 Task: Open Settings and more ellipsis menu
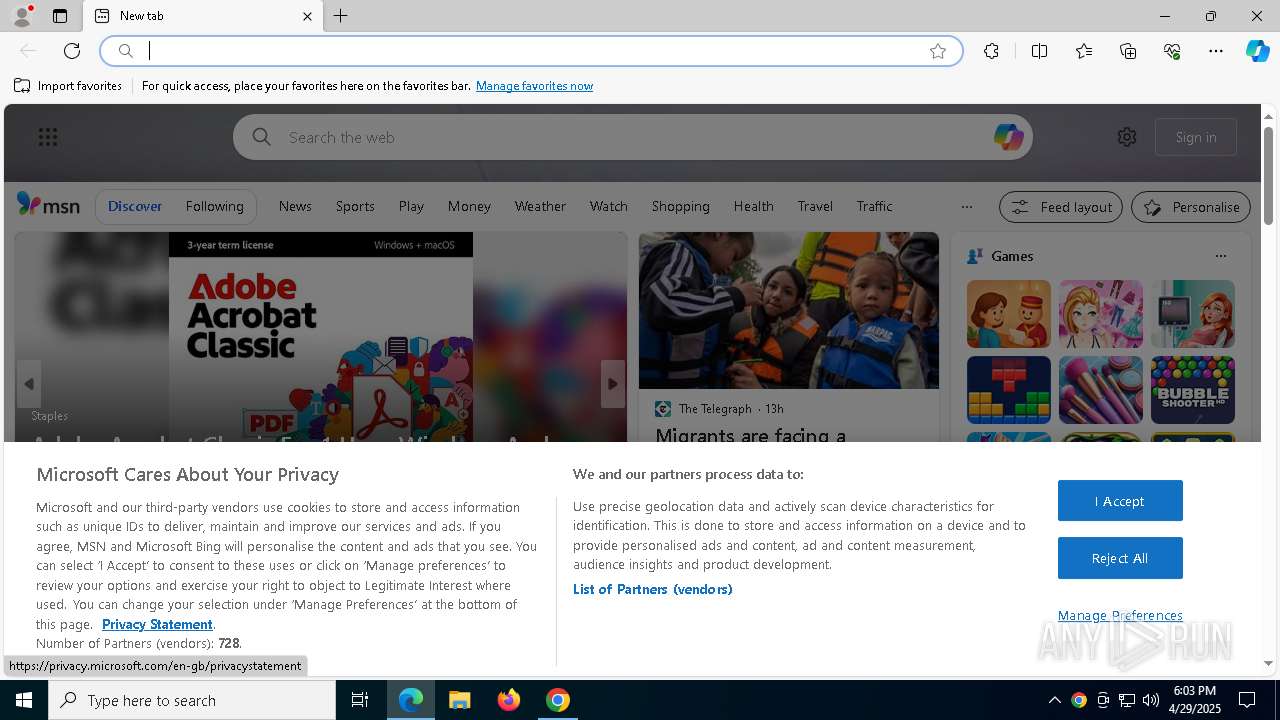pyautogui.click(x=1216, y=51)
